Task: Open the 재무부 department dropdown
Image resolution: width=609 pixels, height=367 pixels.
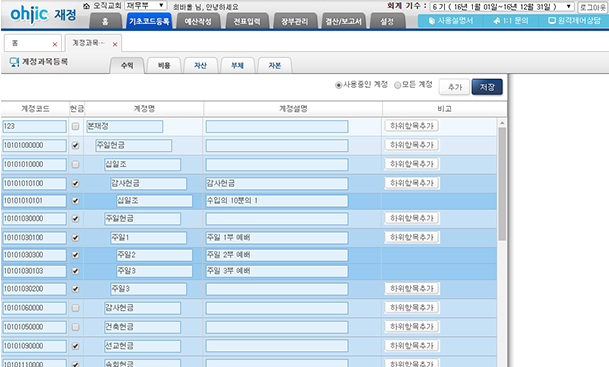Action: (x=146, y=6)
